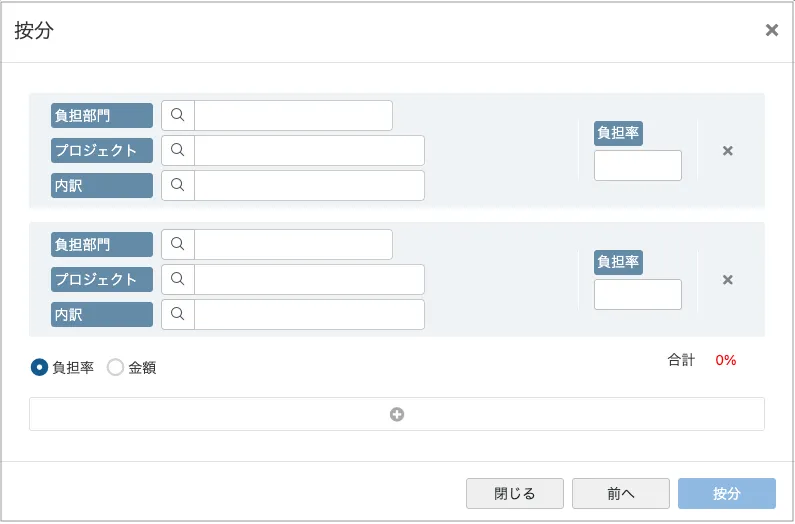Click search icon for second 内訳 field
Screen dimensions: 795x524
tap(178, 315)
